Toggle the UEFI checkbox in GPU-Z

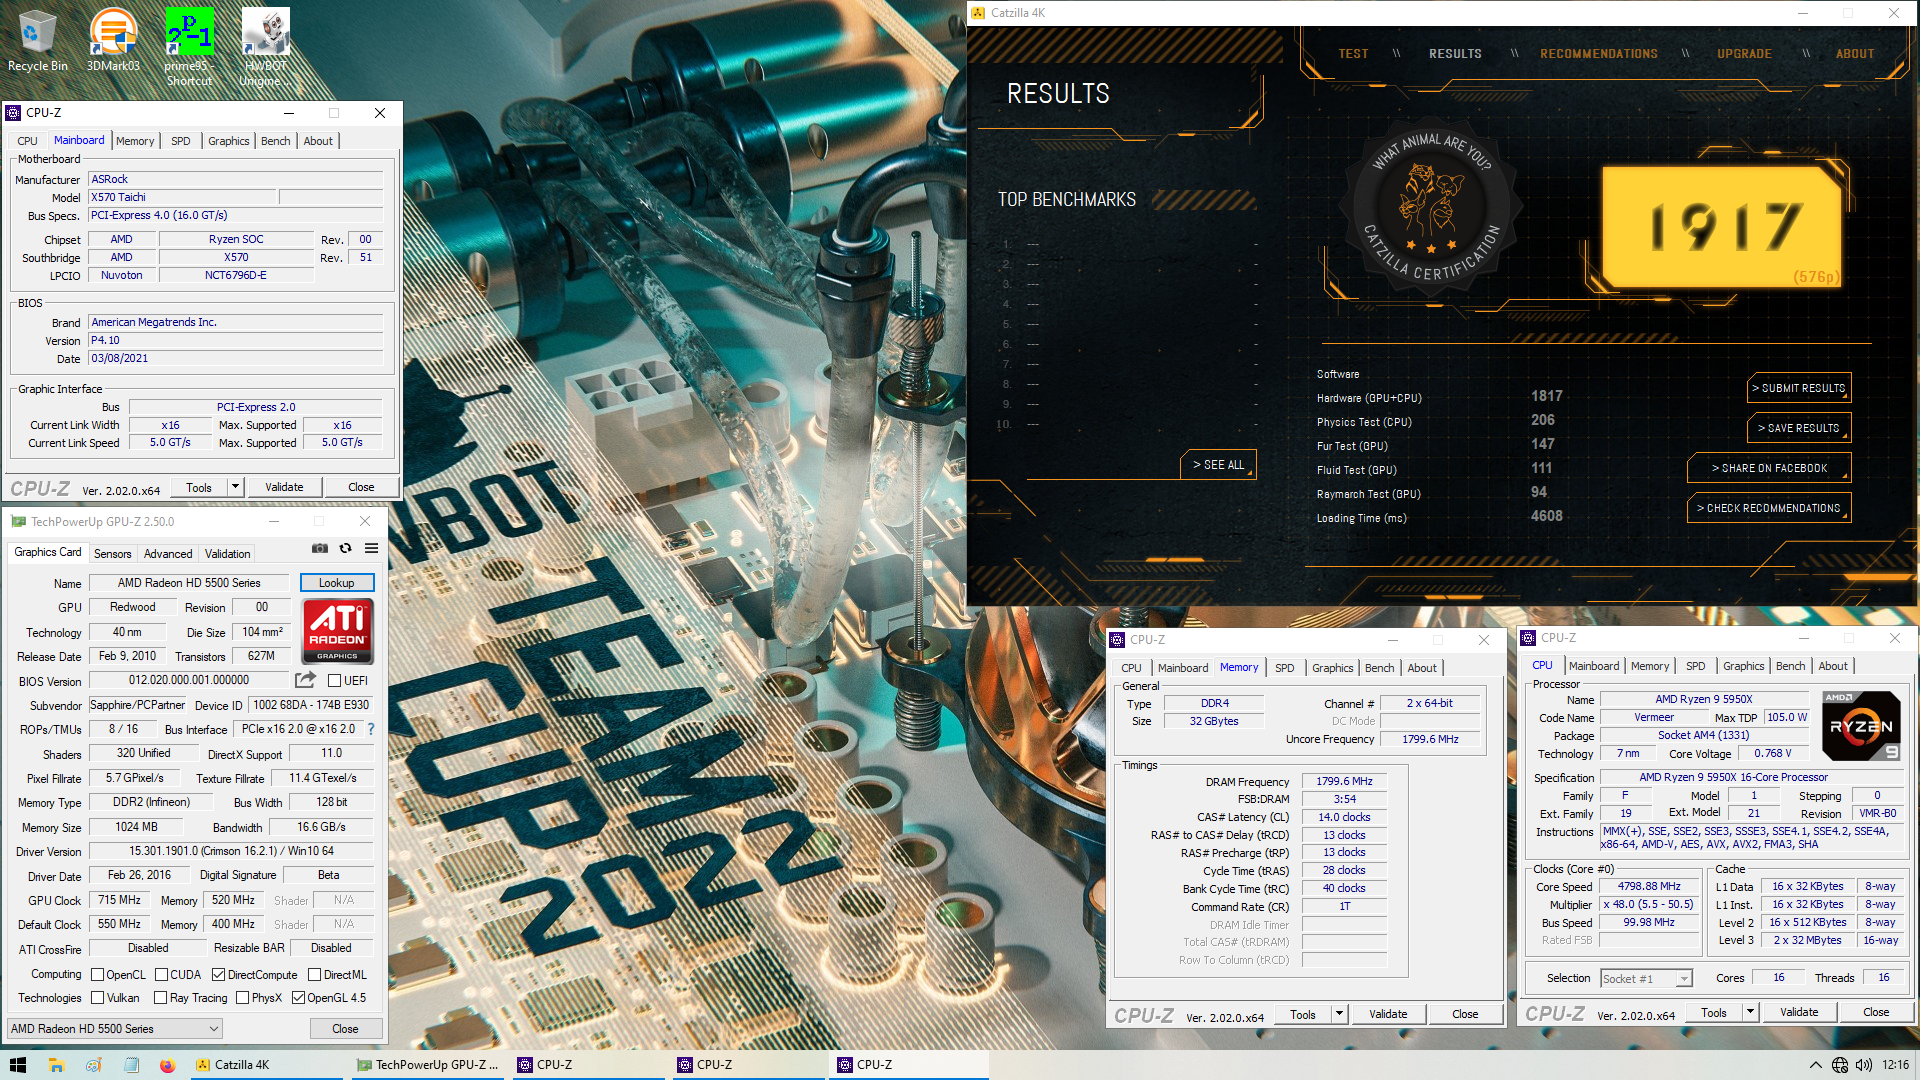(x=335, y=681)
